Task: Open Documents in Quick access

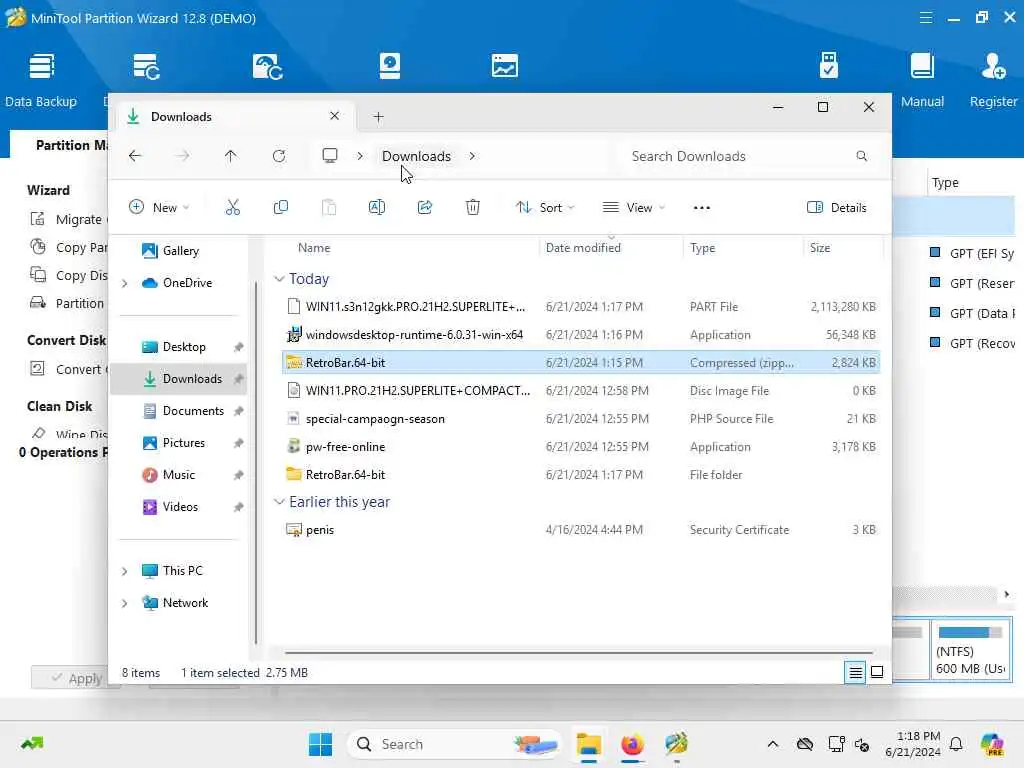Action: [x=184, y=411]
